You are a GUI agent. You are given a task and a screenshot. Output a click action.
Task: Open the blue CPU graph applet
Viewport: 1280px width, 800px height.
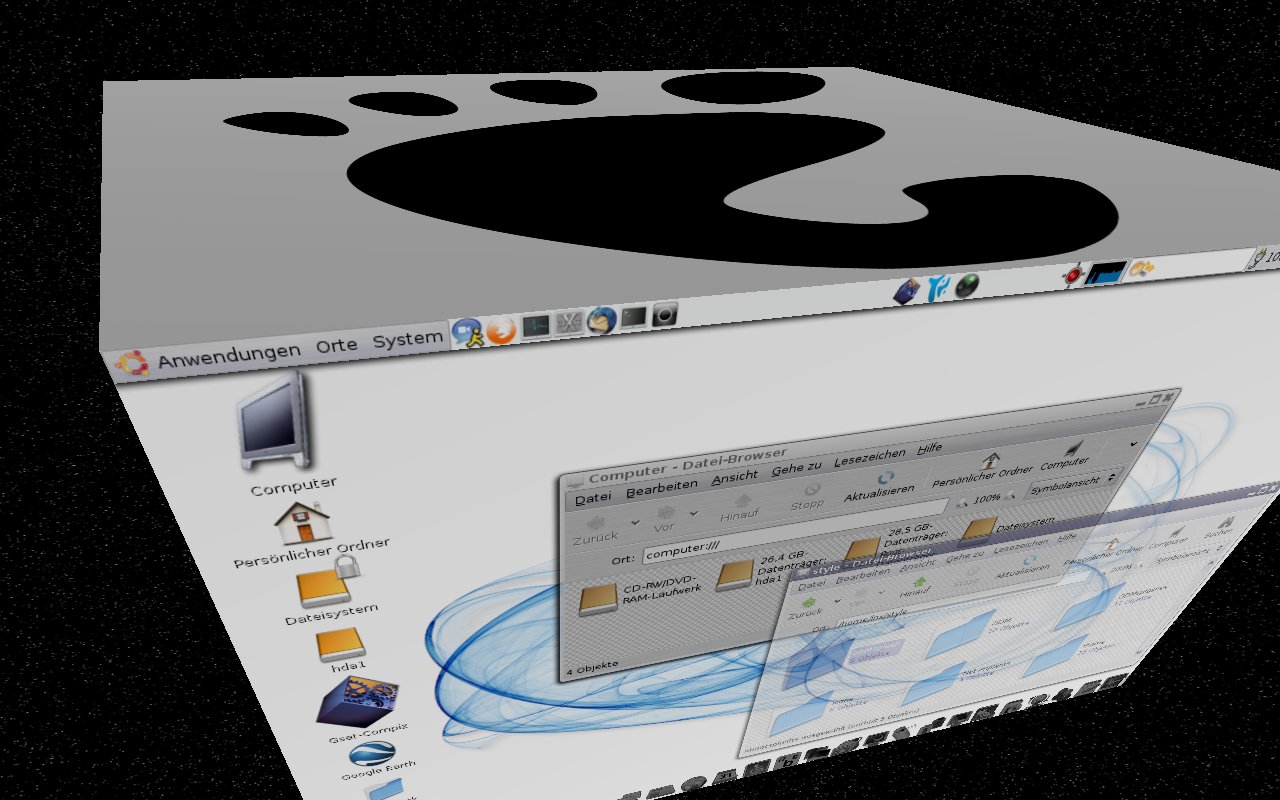[1107, 271]
